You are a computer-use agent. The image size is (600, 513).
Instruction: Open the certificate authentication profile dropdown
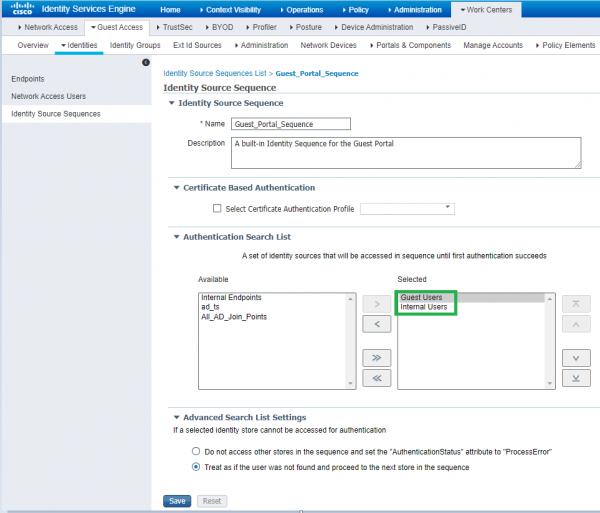406,209
